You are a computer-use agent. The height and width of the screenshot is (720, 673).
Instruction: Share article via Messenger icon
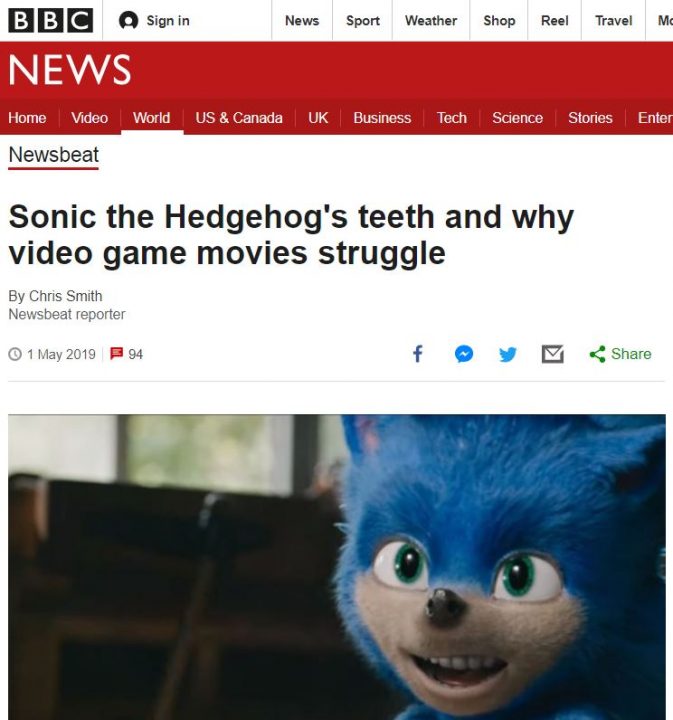464,354
